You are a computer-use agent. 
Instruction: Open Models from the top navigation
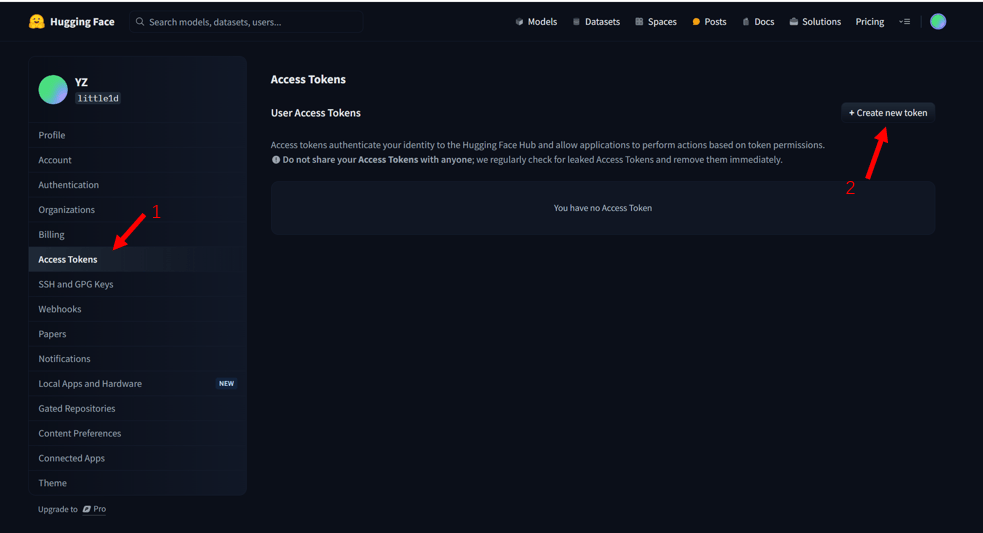coord(536,21)
